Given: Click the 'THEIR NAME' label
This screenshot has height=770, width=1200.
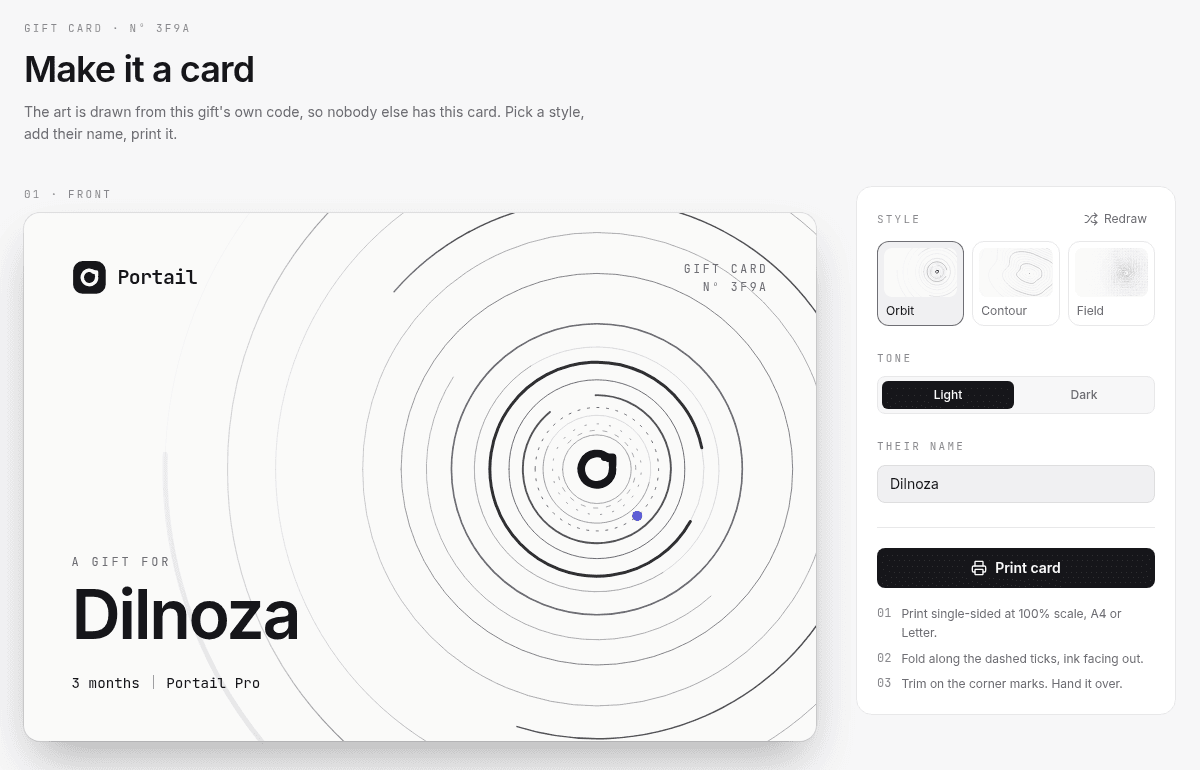Looking at the screenshot, I should 921,446.
